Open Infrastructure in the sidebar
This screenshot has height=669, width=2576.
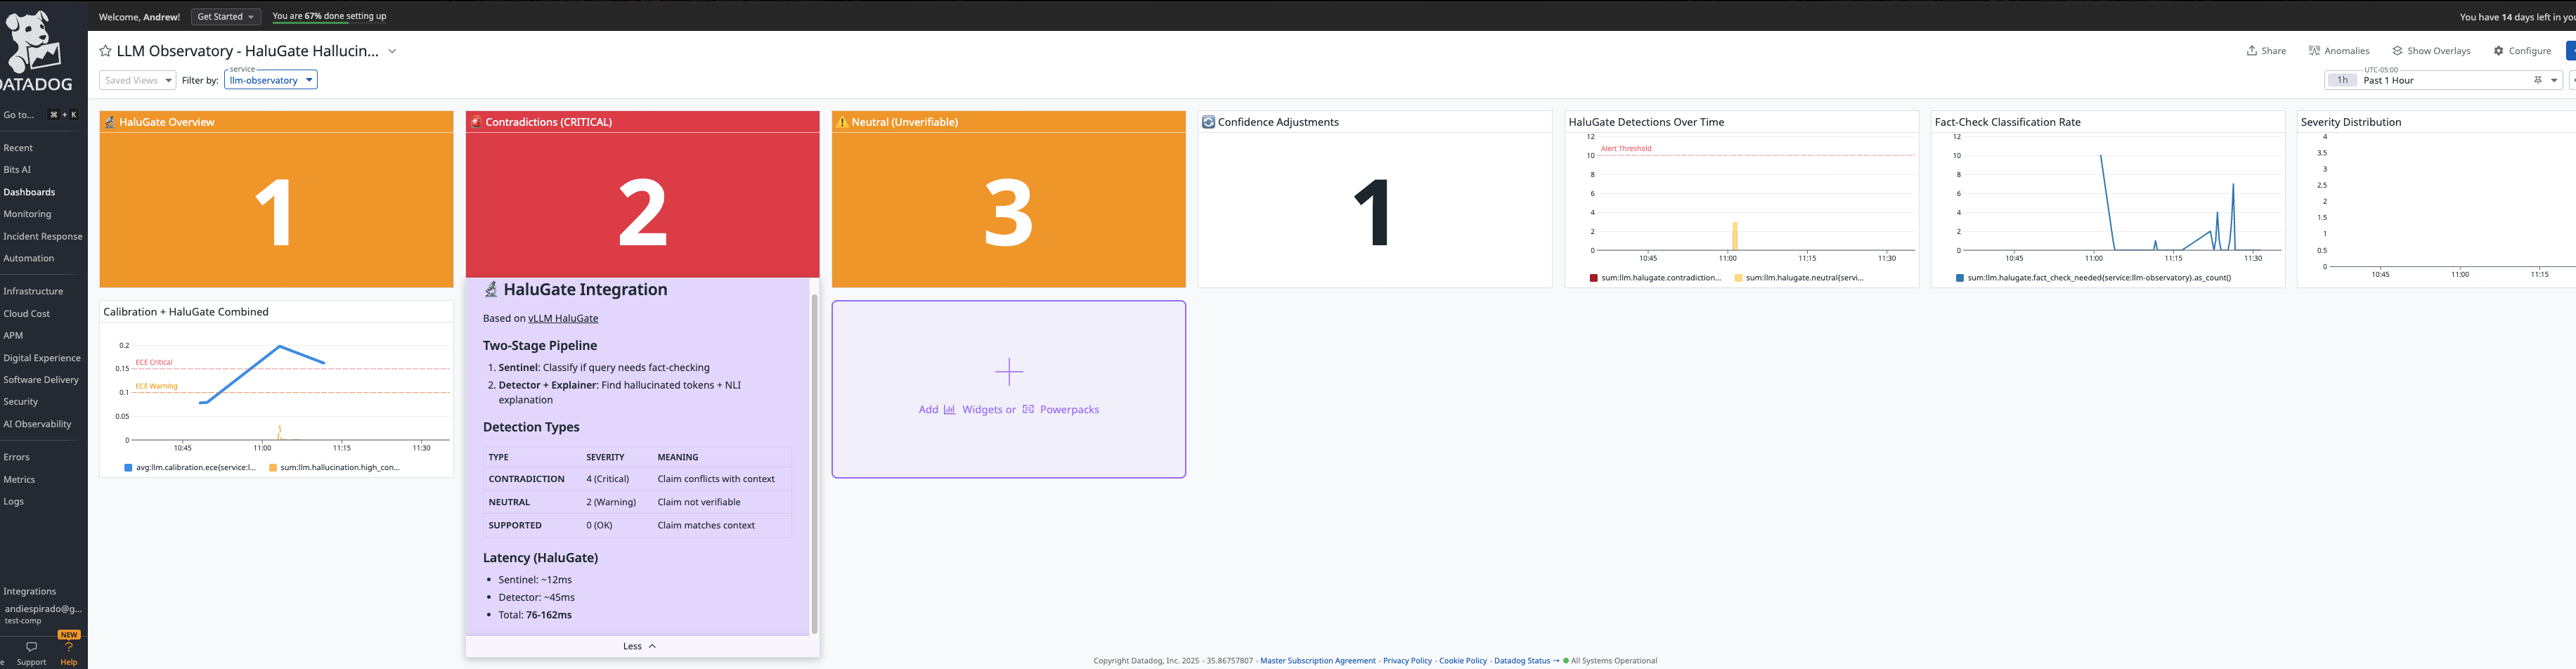pyautogui.click(x=33, y=291)
